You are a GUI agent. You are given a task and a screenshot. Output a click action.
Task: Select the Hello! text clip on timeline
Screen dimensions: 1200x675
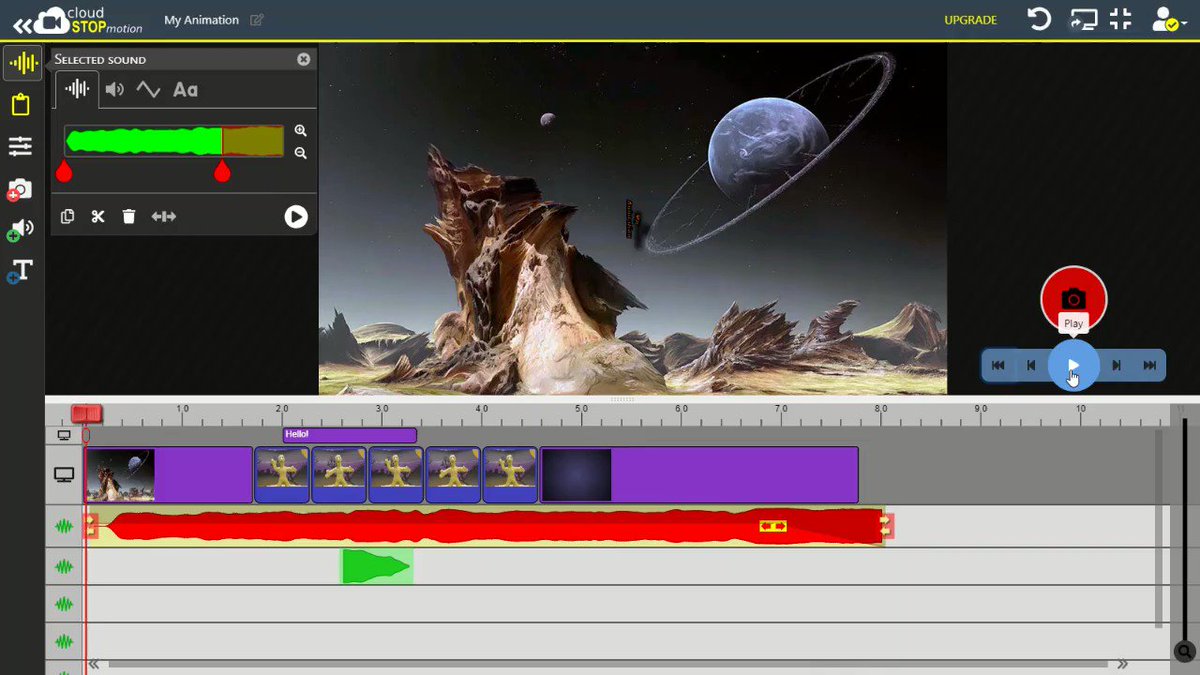tap(349, 435)
